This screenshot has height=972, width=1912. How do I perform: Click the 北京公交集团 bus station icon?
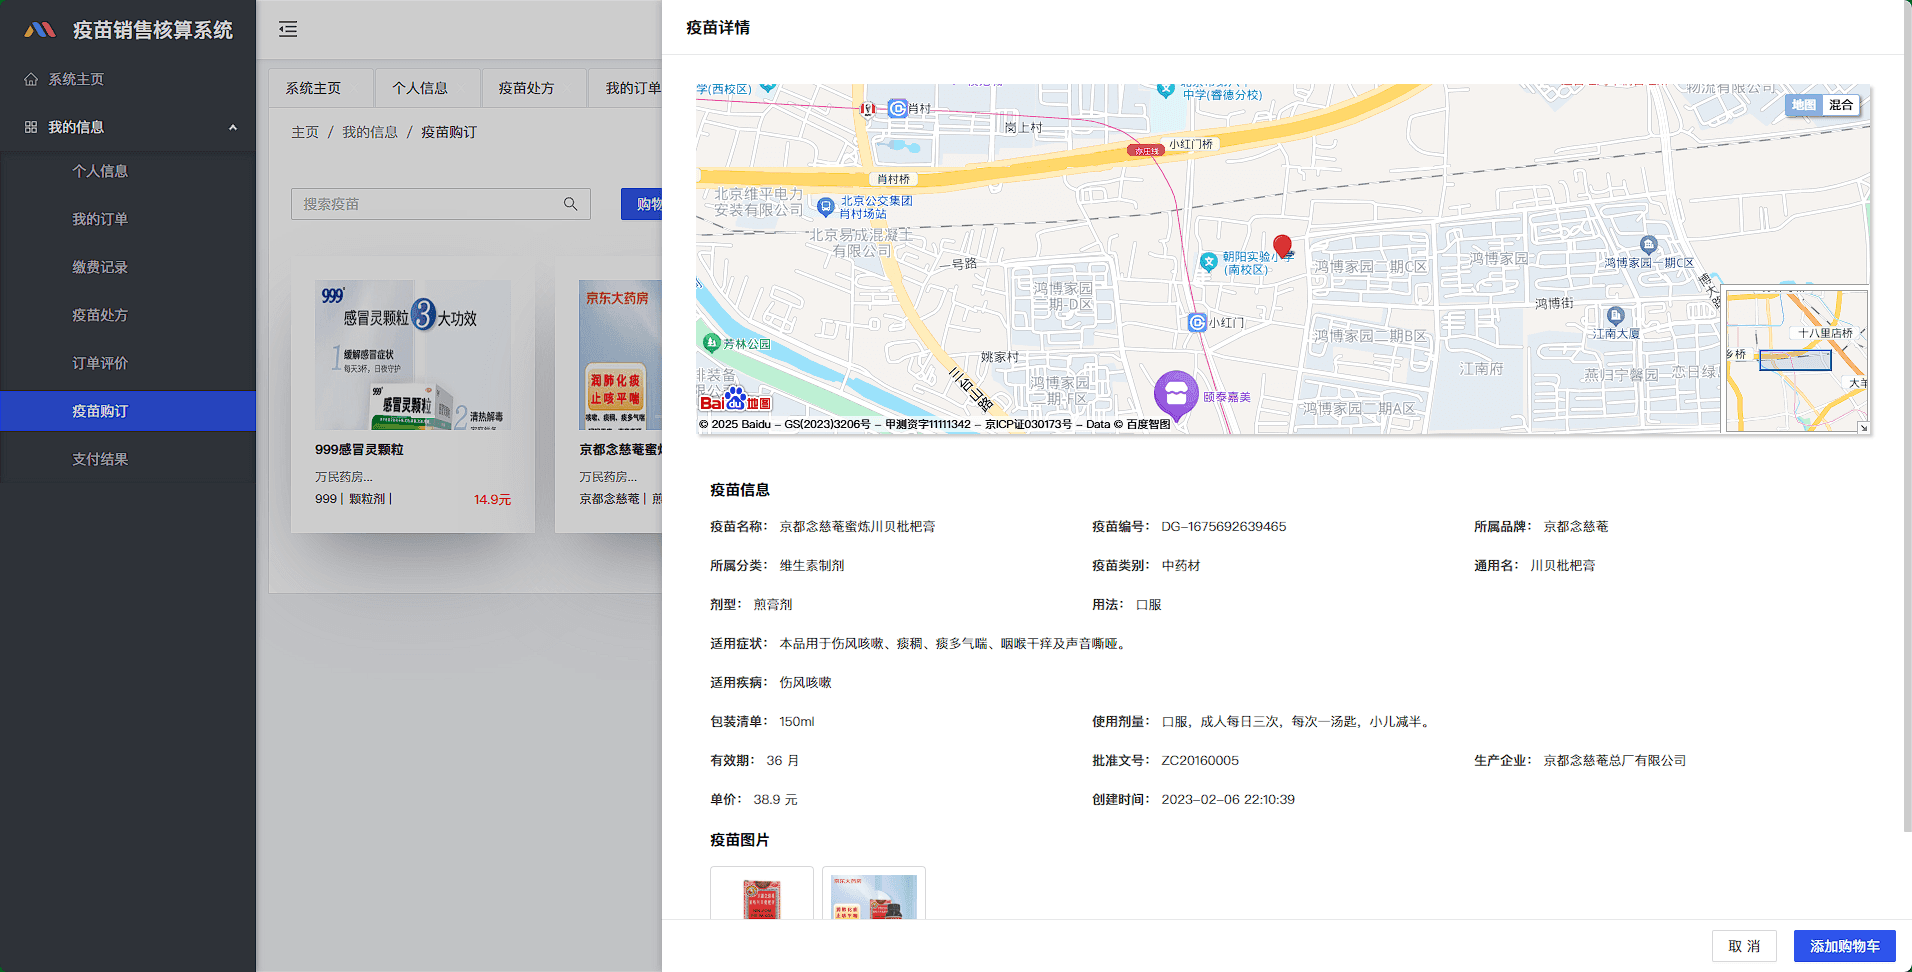825,207
